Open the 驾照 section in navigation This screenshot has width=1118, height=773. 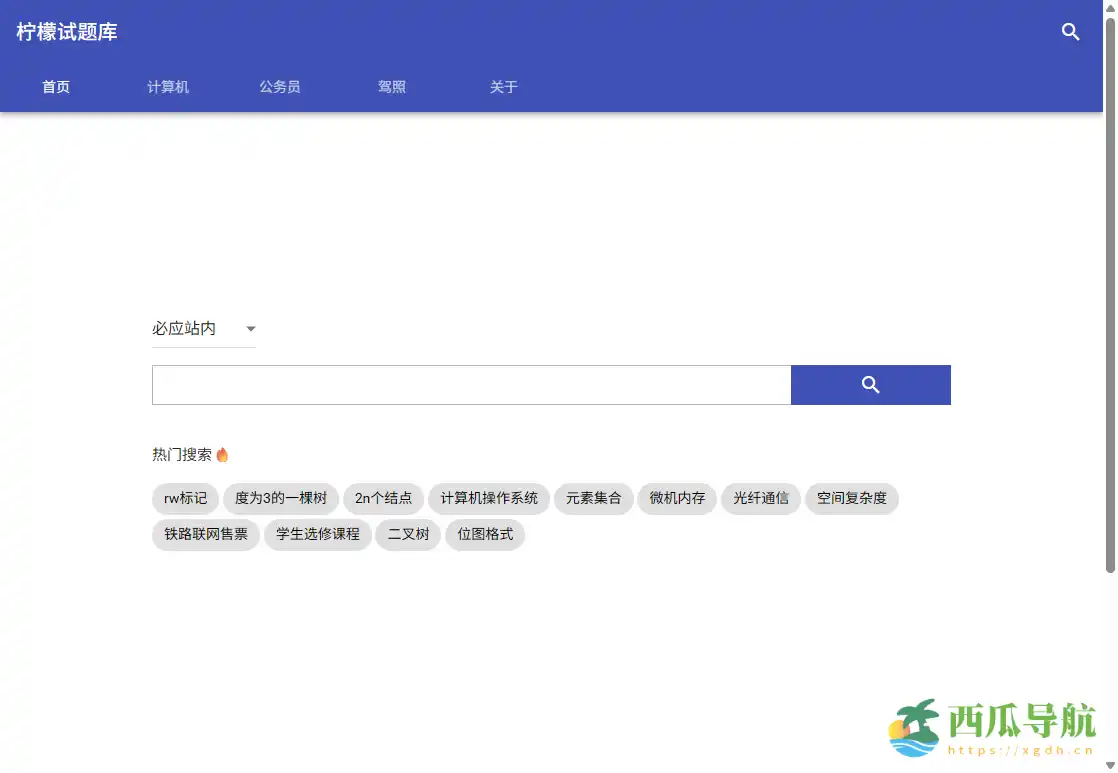[x=391, y=87]
